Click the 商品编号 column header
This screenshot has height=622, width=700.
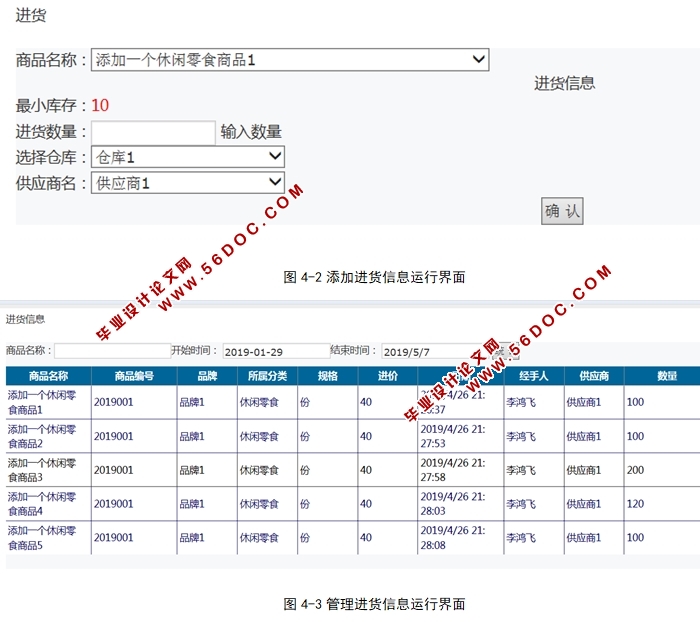coord(134,376)
